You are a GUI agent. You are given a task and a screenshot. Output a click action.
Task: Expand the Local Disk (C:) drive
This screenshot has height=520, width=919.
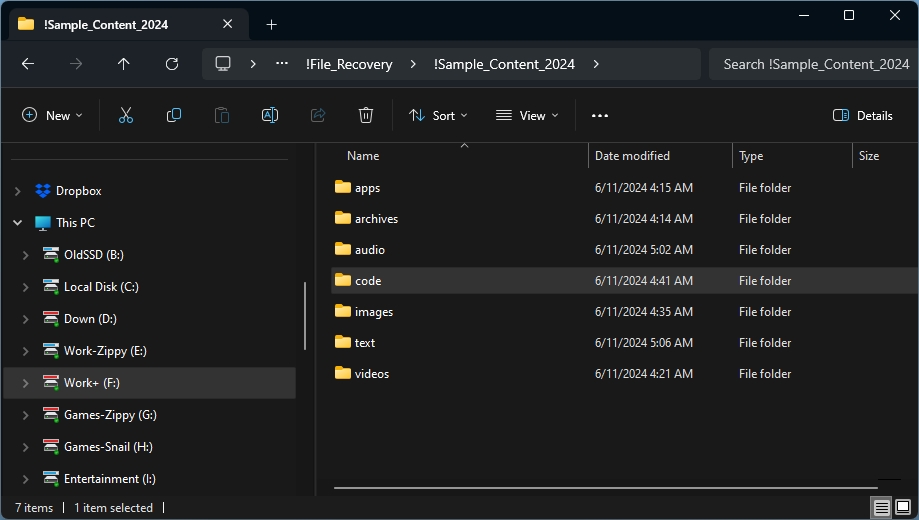click(x=26, y=287)
